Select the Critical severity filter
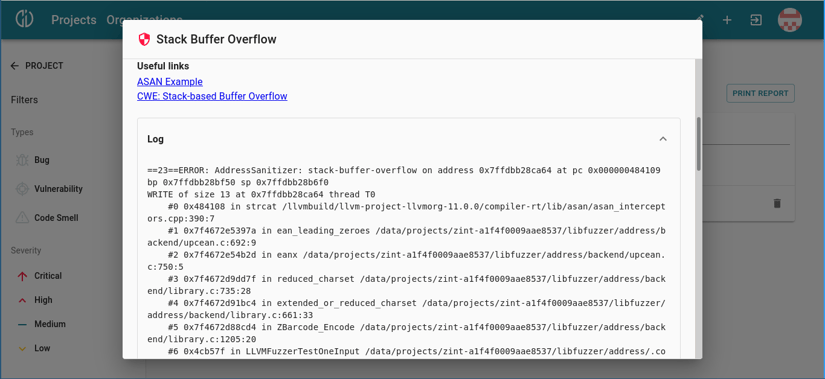This screenshot has width=825, height=379. coord(39,276)
